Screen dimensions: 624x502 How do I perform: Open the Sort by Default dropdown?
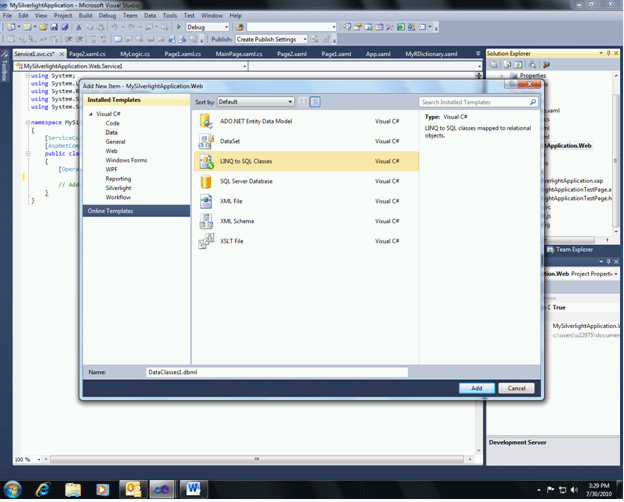[255, 102]
